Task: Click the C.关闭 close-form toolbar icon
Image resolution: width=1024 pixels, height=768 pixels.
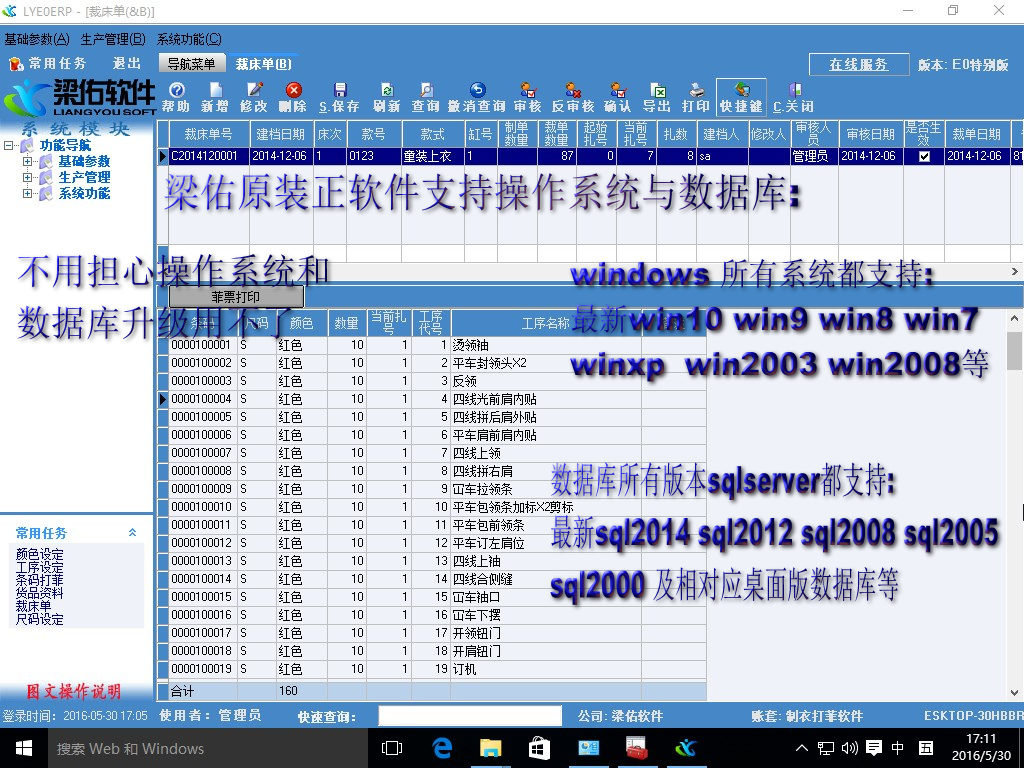Action: [x=793, y=97]
